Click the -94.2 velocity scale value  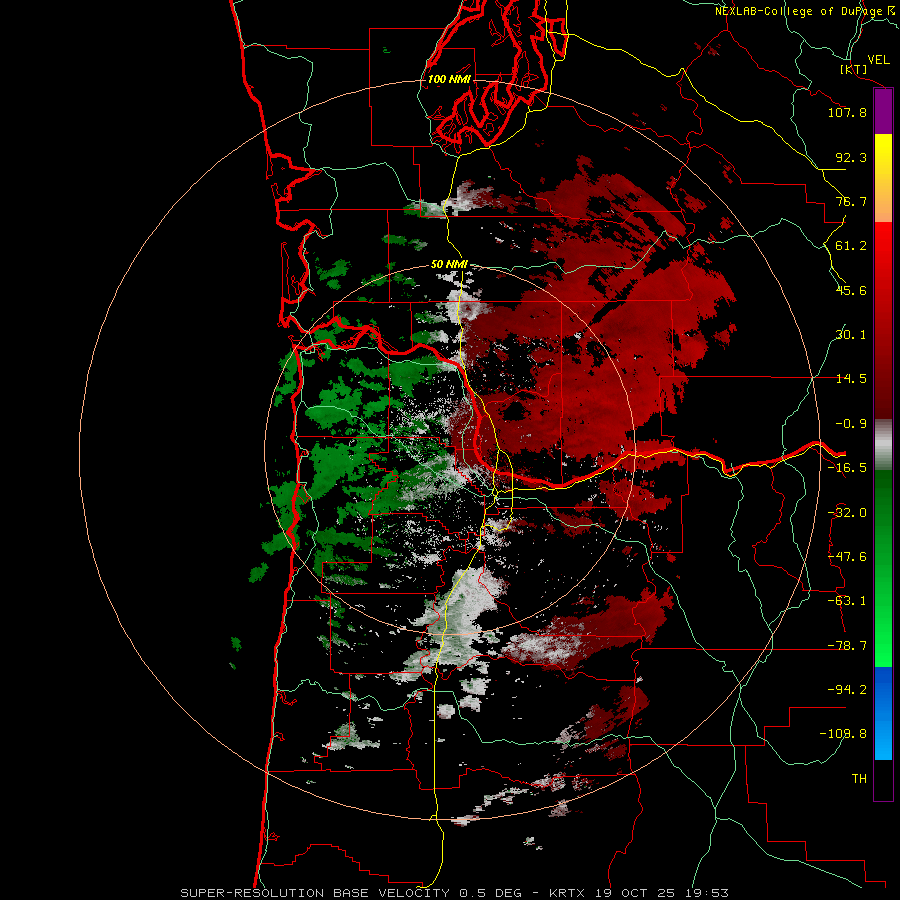coord(847,689)
